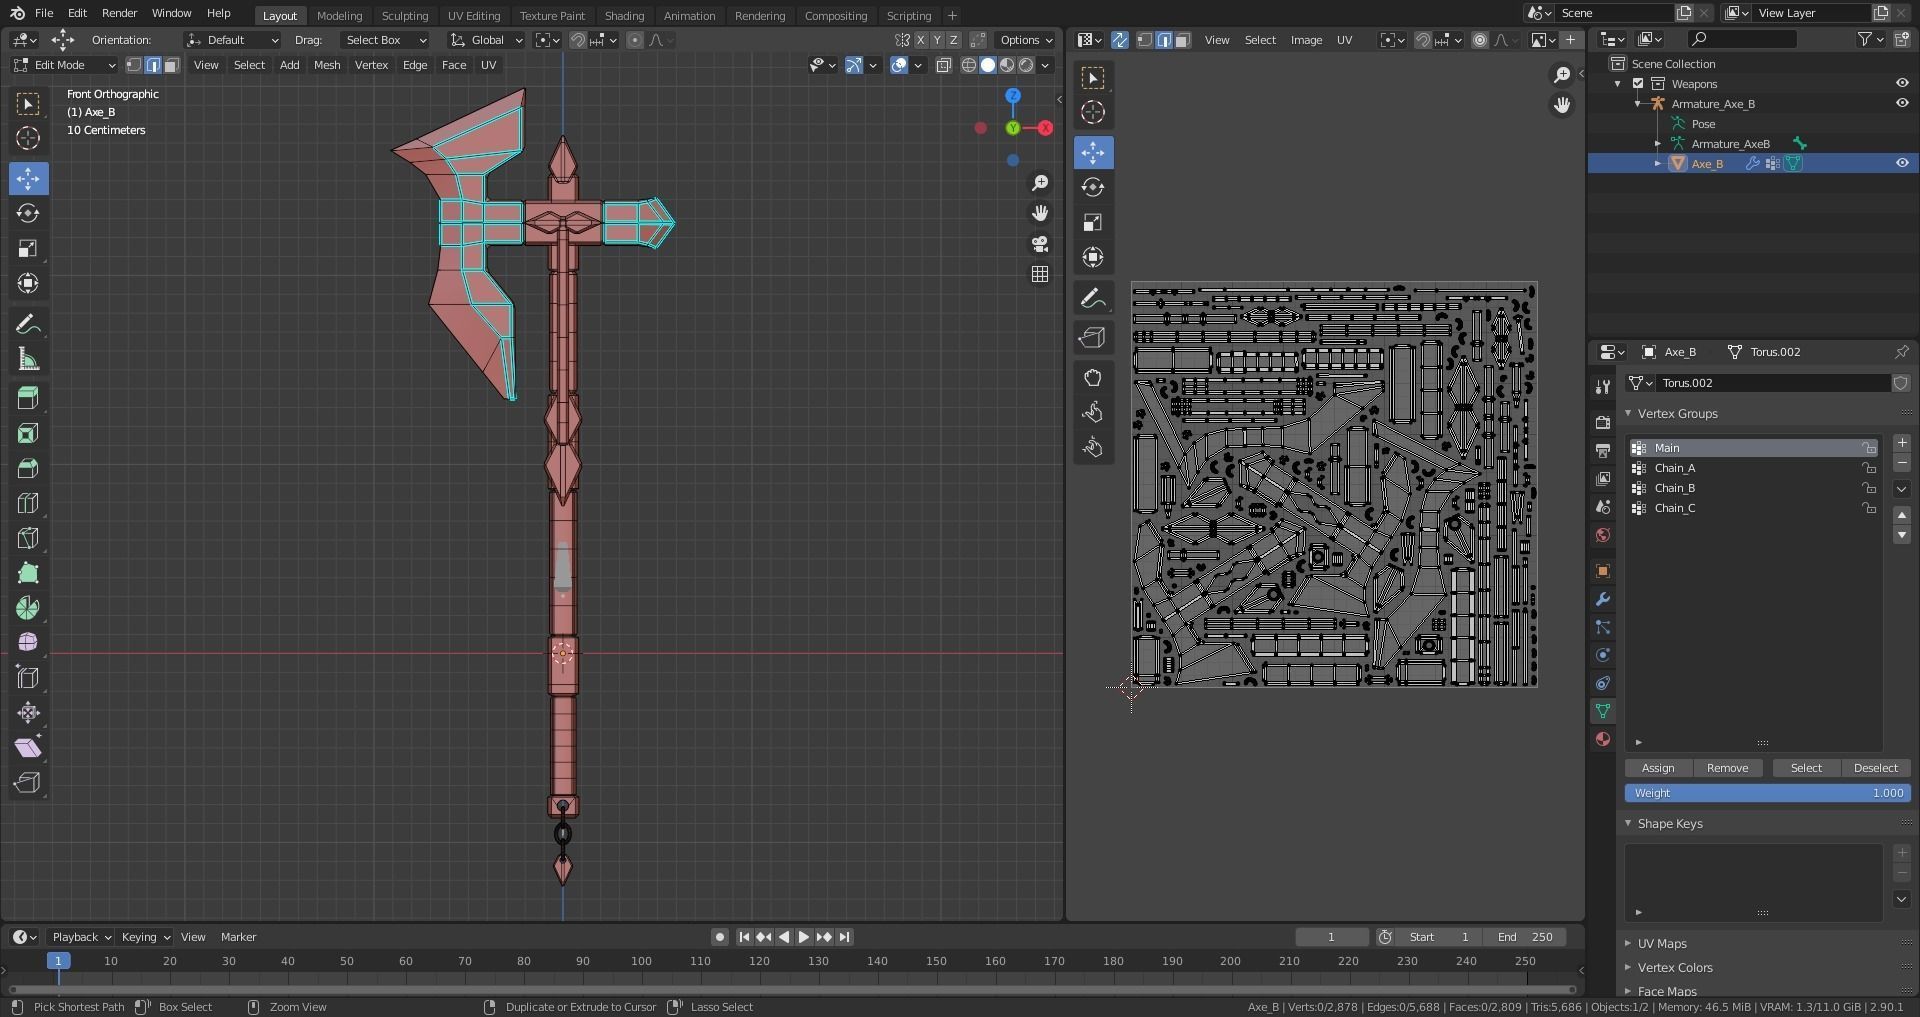
Task: Click the End frame field
Action: [x=1525, y=937]
